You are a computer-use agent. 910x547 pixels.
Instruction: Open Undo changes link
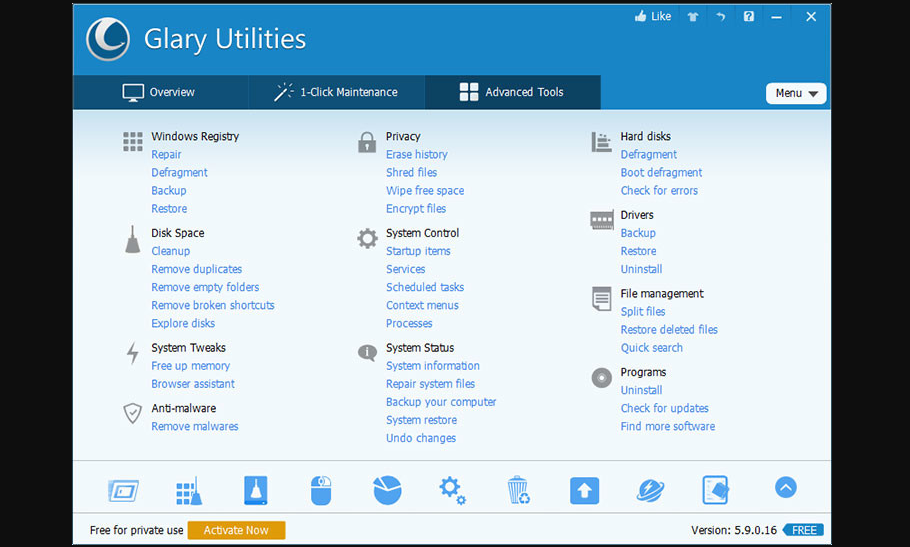[x=421, y=438]
